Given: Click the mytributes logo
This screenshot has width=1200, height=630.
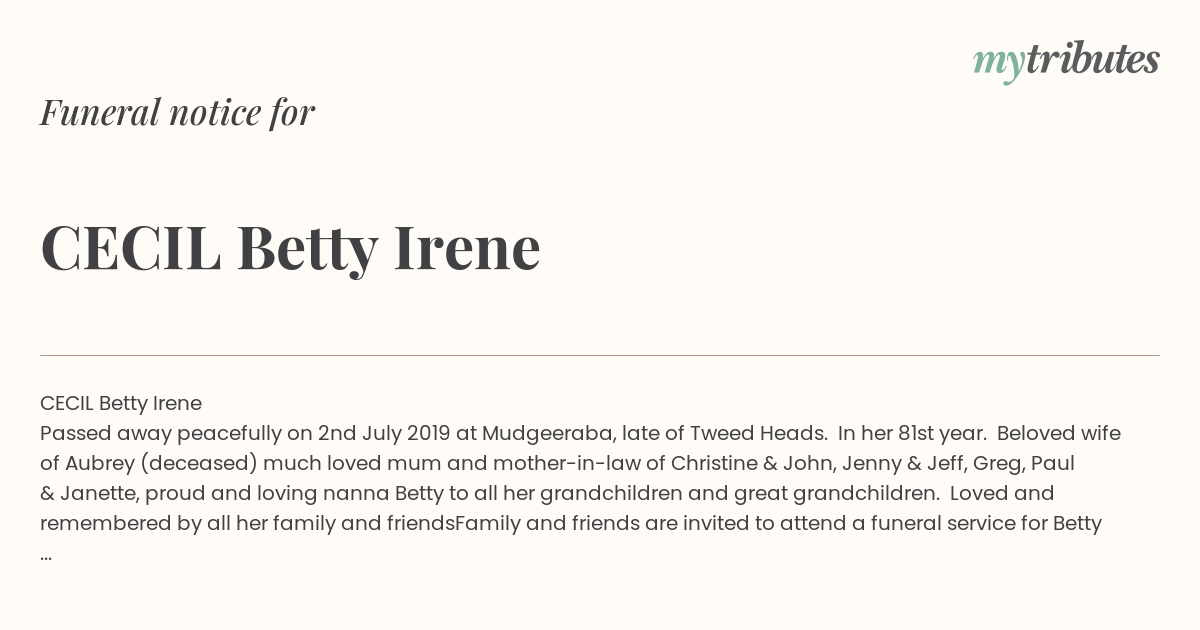Looking at the screenshot, I should click(1066, 61).
